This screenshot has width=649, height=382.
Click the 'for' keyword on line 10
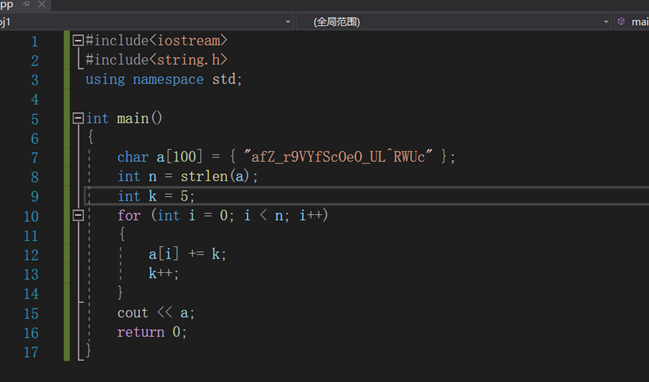coord(129,215)
